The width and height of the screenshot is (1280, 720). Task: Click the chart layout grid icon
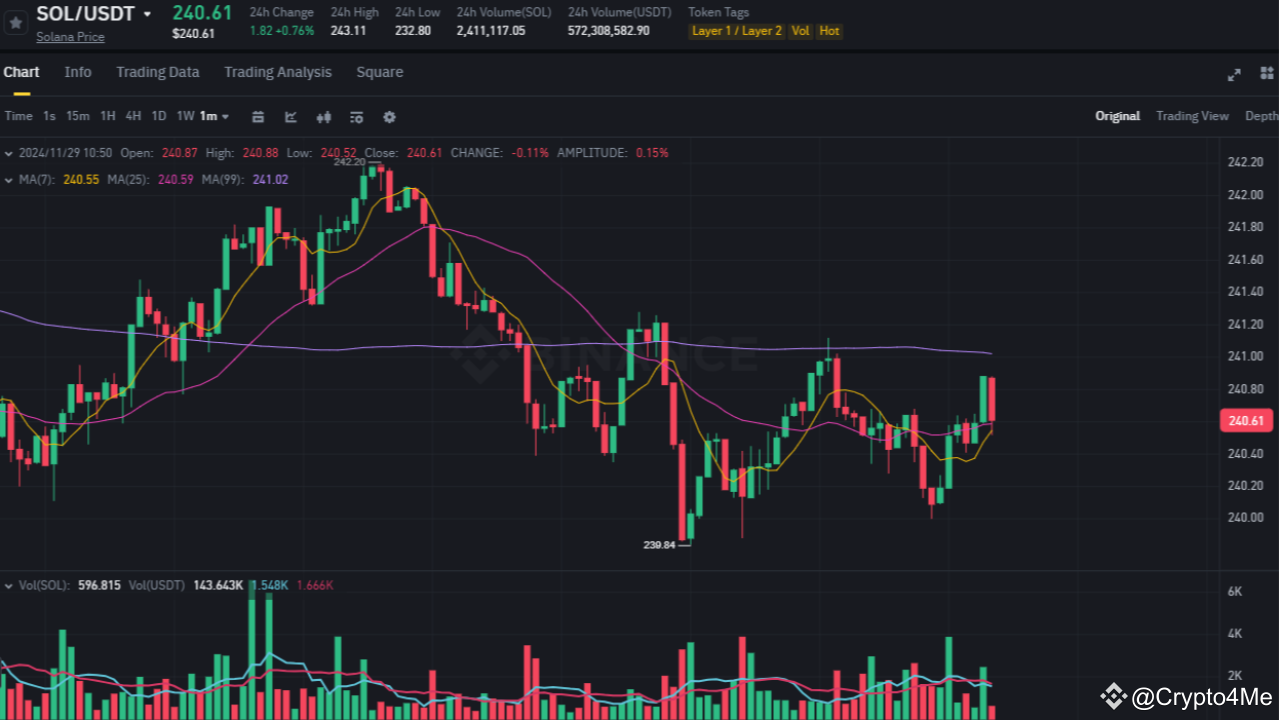(x=1266, y=73)
